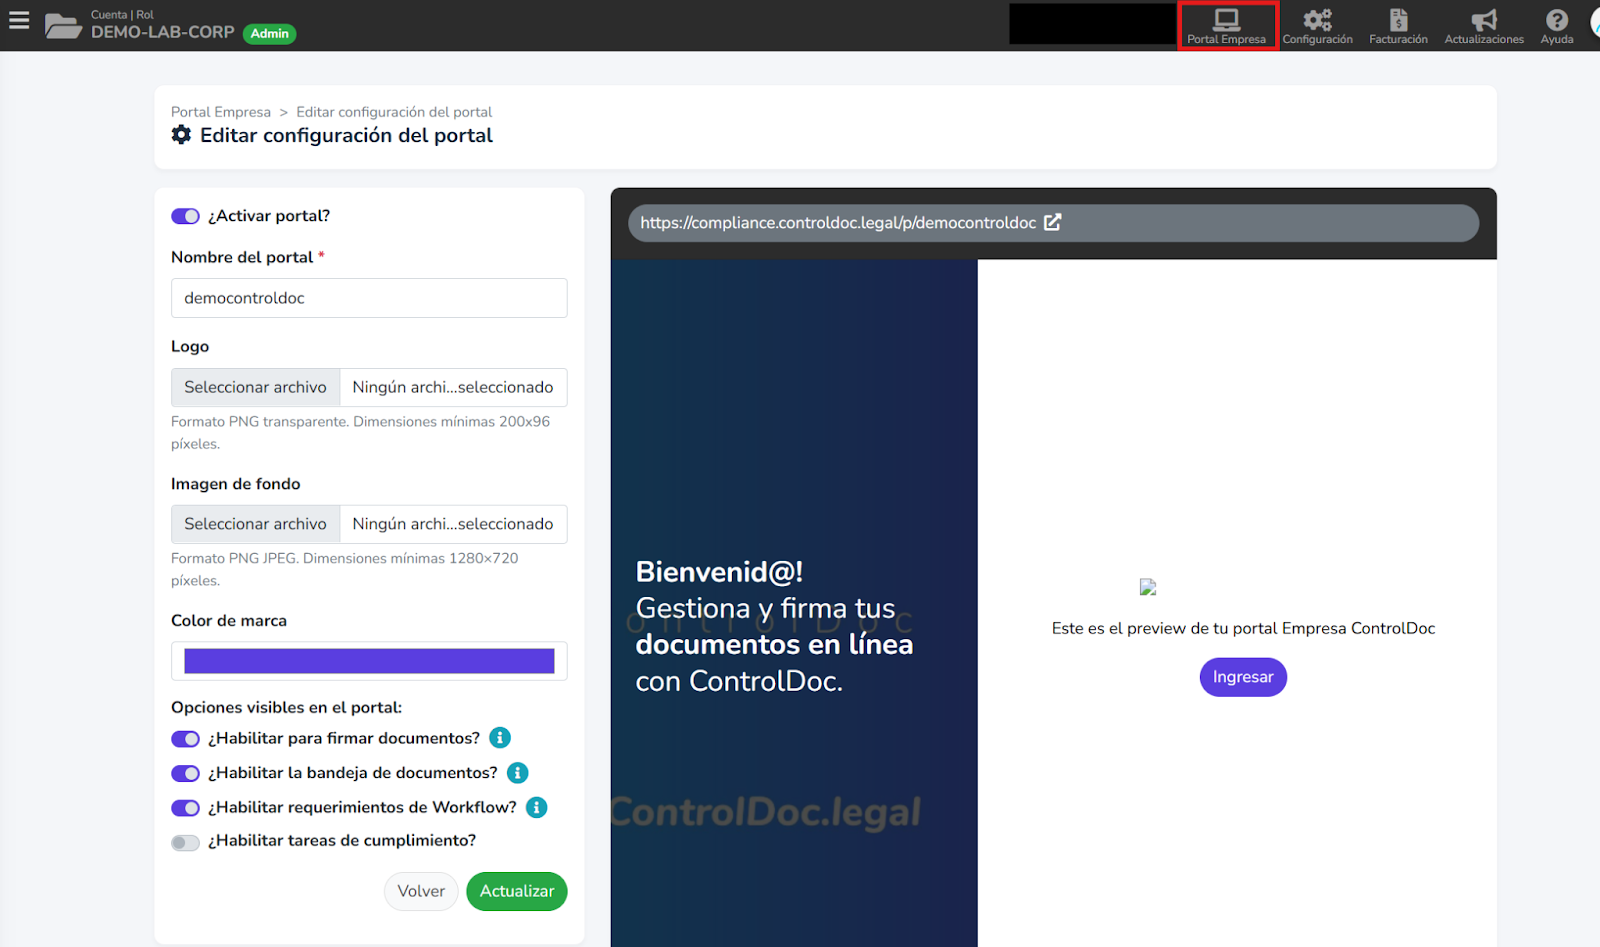The width and height of the screenshot is (1600, 947).
Task: Click the Logo 'Ningún archi...seleccionado' file text
Action: 453,387
